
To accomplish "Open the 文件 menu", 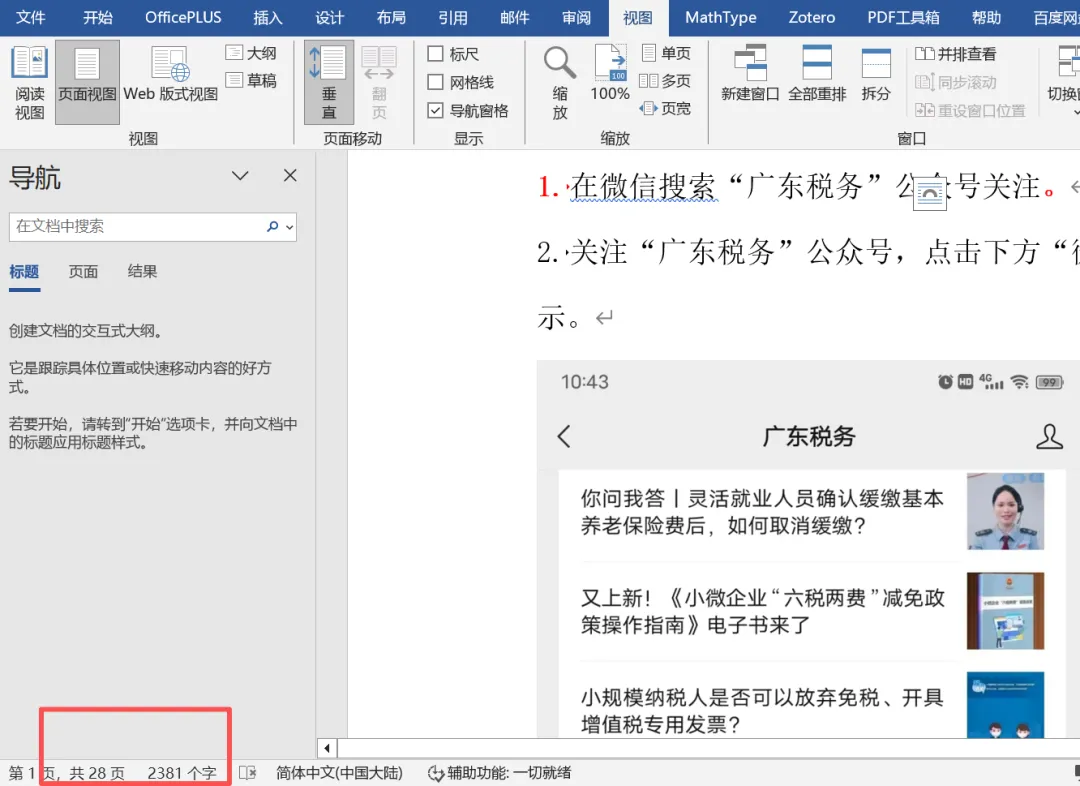I will (x=31, y=17).
